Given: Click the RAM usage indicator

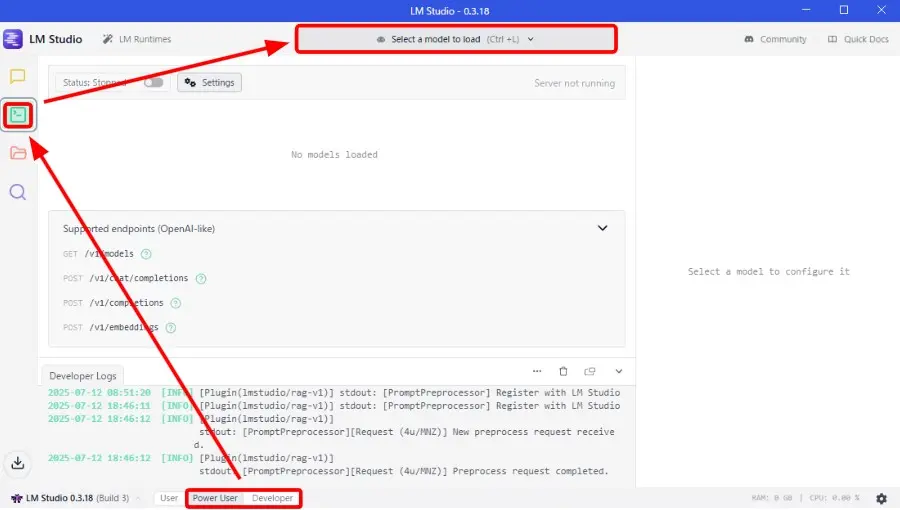Looking at the screenshot, I should tap(771, 498).
